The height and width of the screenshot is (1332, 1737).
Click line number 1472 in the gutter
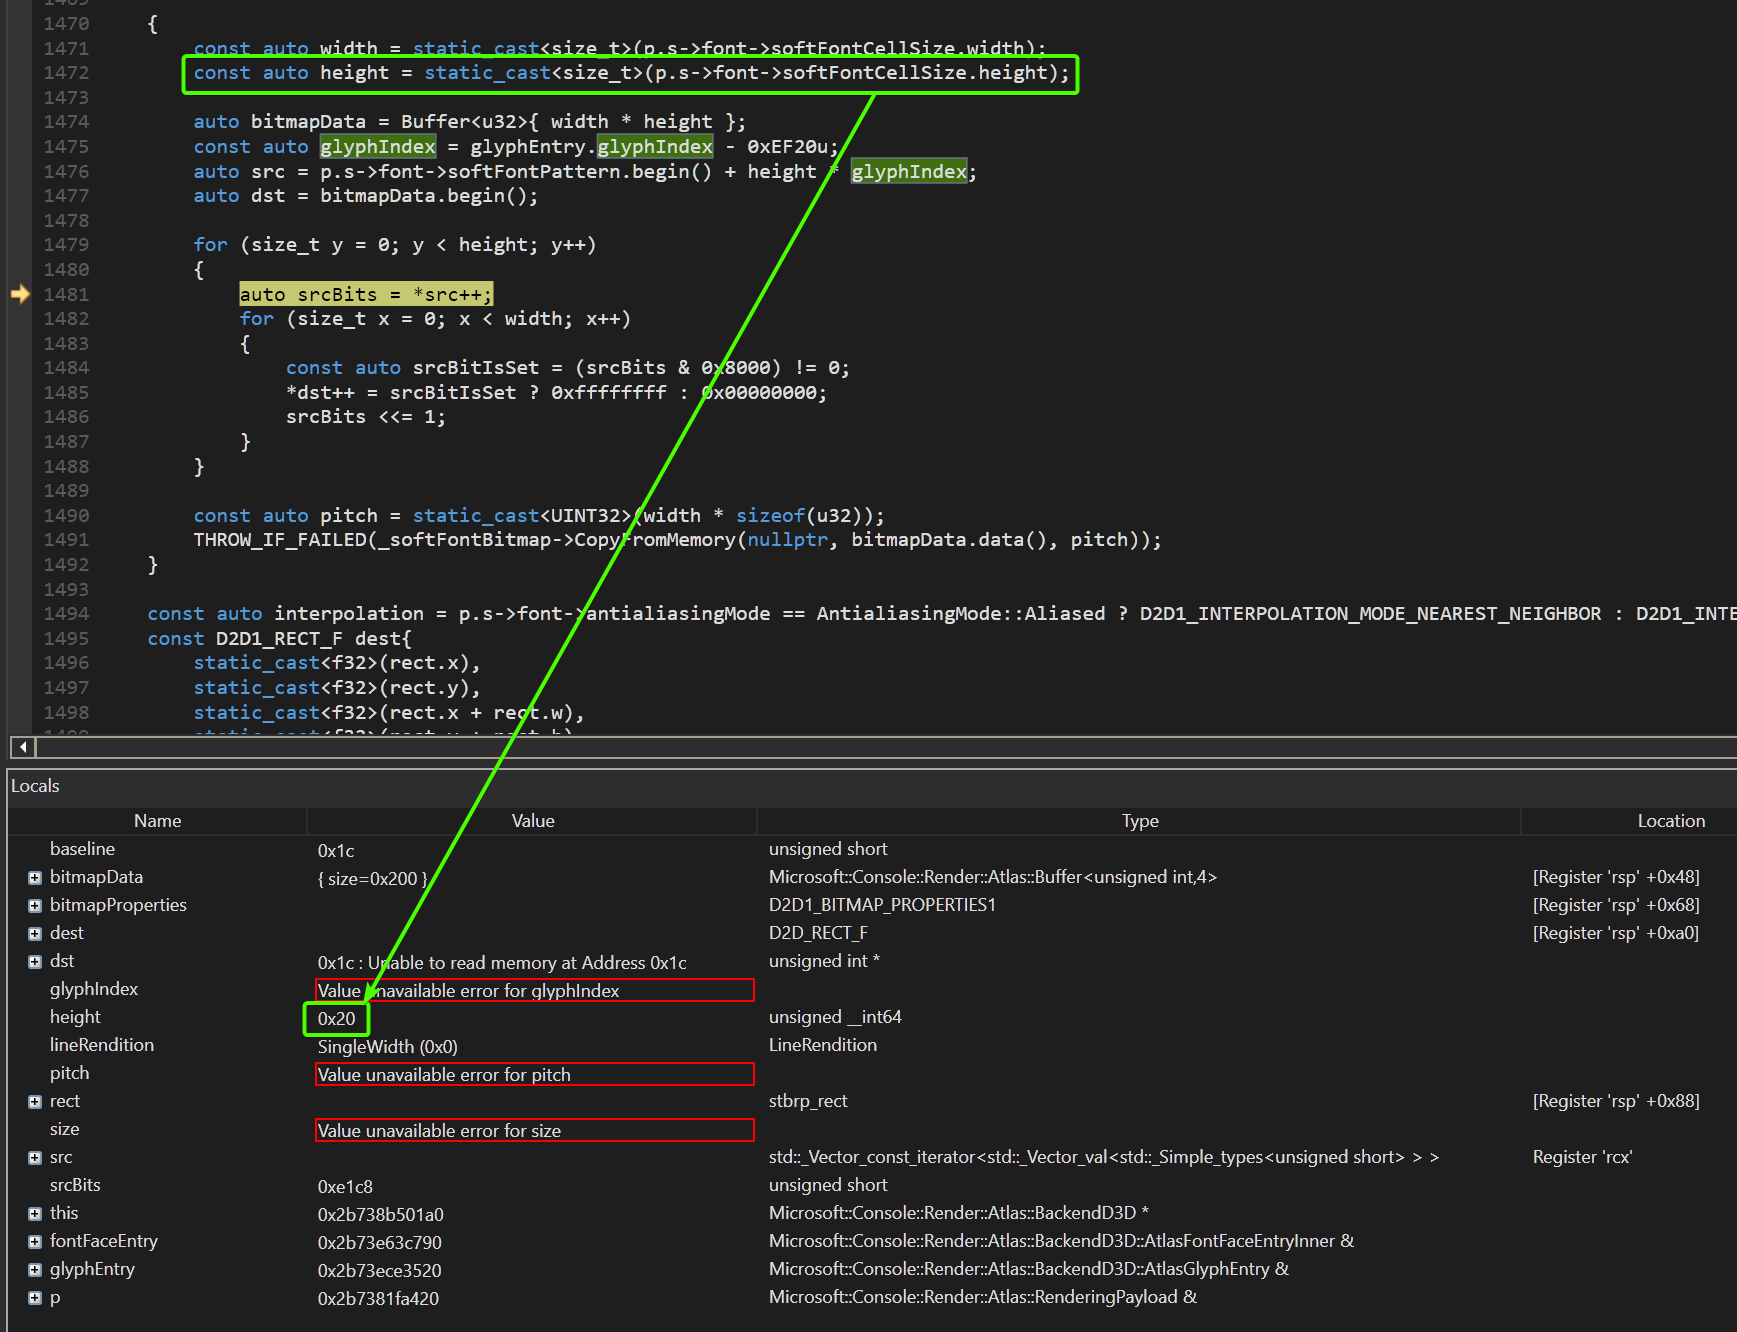[65, 72]
